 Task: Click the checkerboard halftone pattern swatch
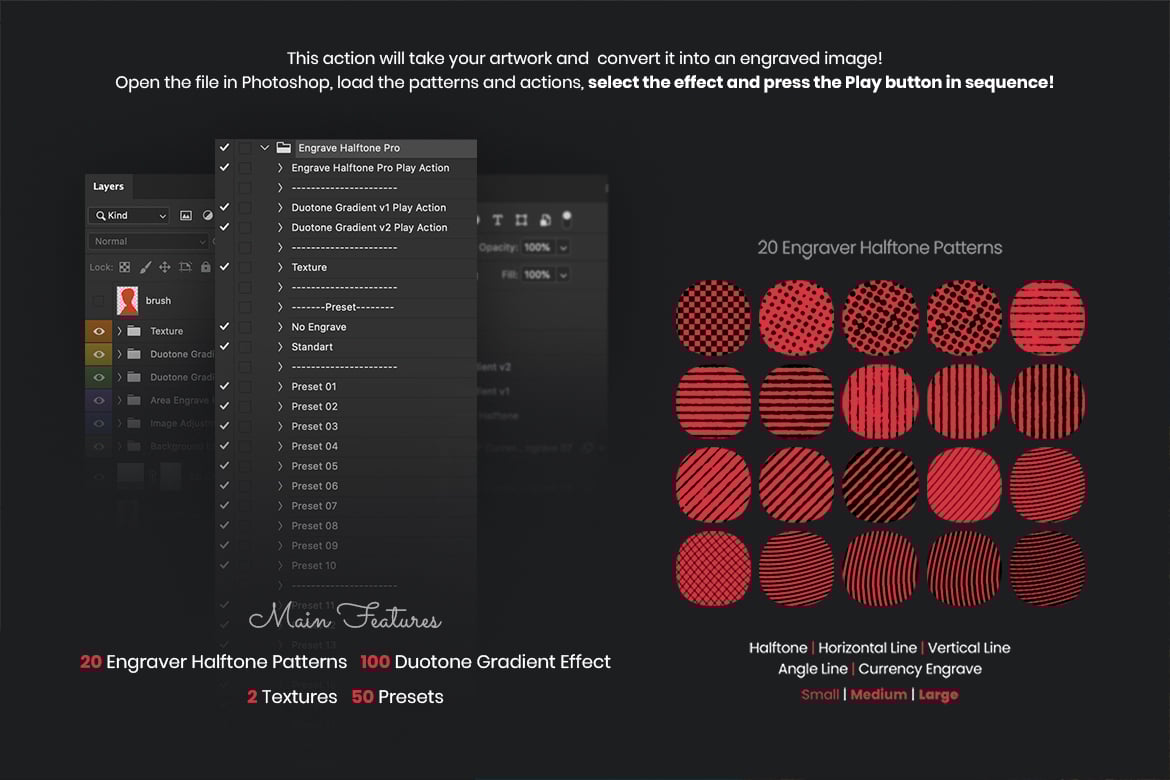[713, 317]
